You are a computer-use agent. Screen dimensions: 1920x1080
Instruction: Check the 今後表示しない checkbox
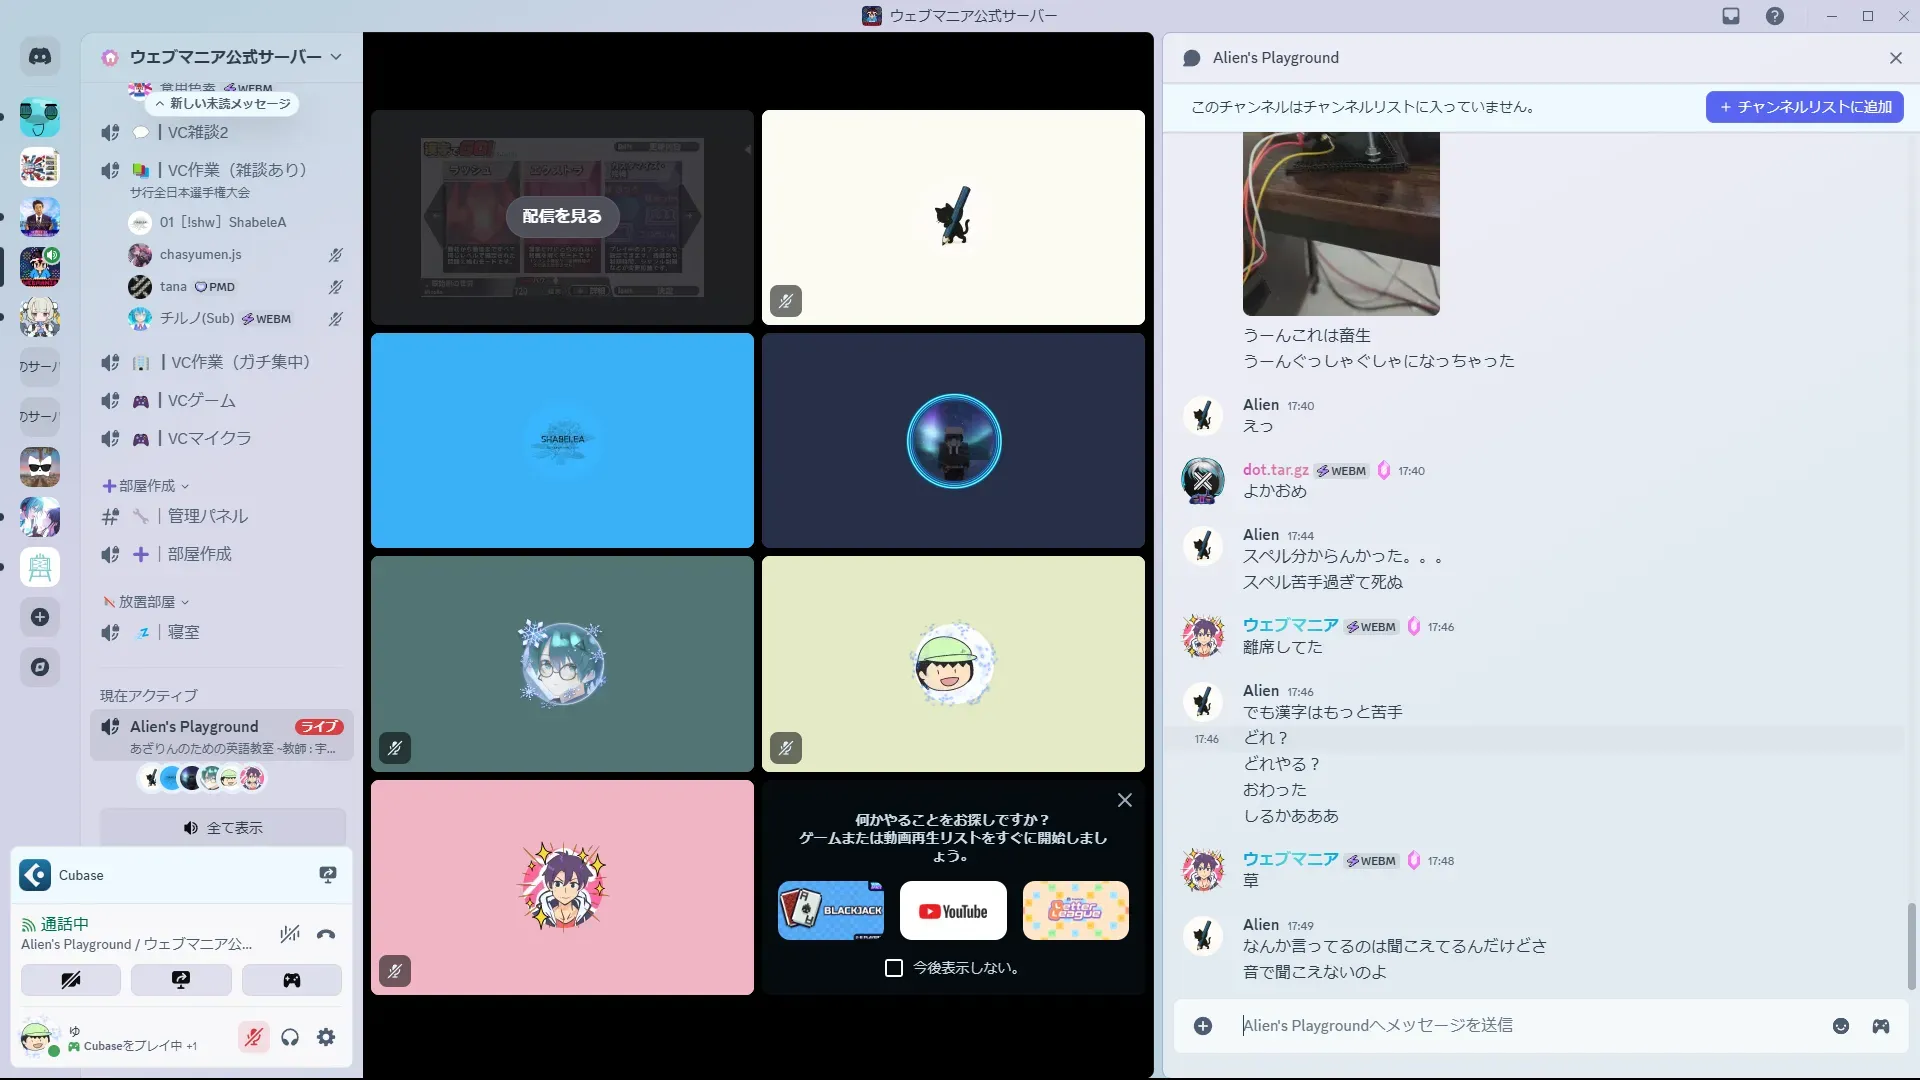pyautogui.click(x=894, y=968)
